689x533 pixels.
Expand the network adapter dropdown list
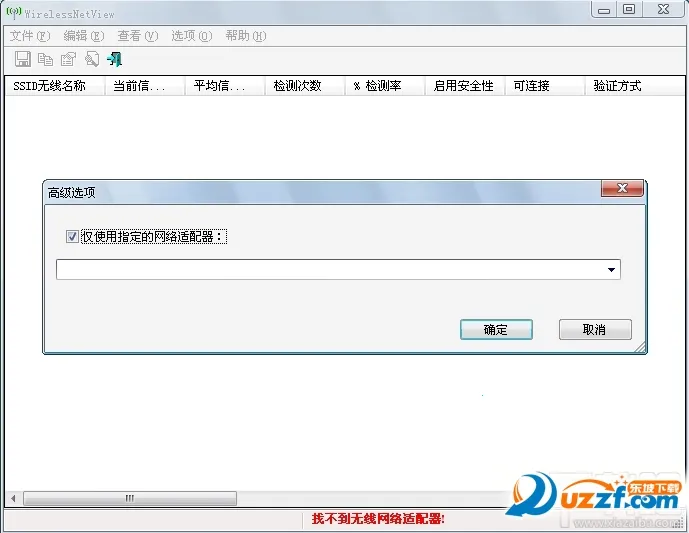610,270
